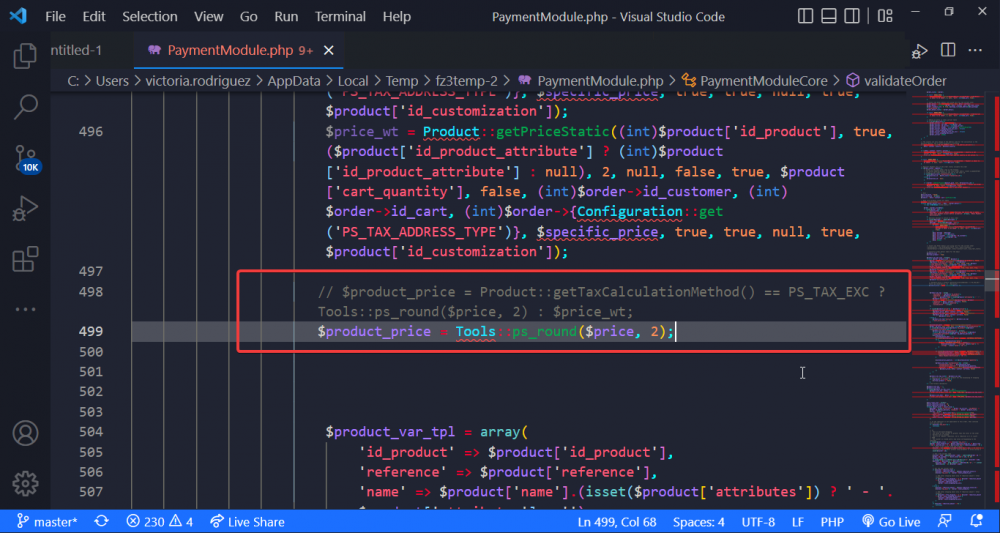Open the Explorer view in activity bar
Image resolution: width=1000 pixels, height=533 pixels.
click(26, 56)
